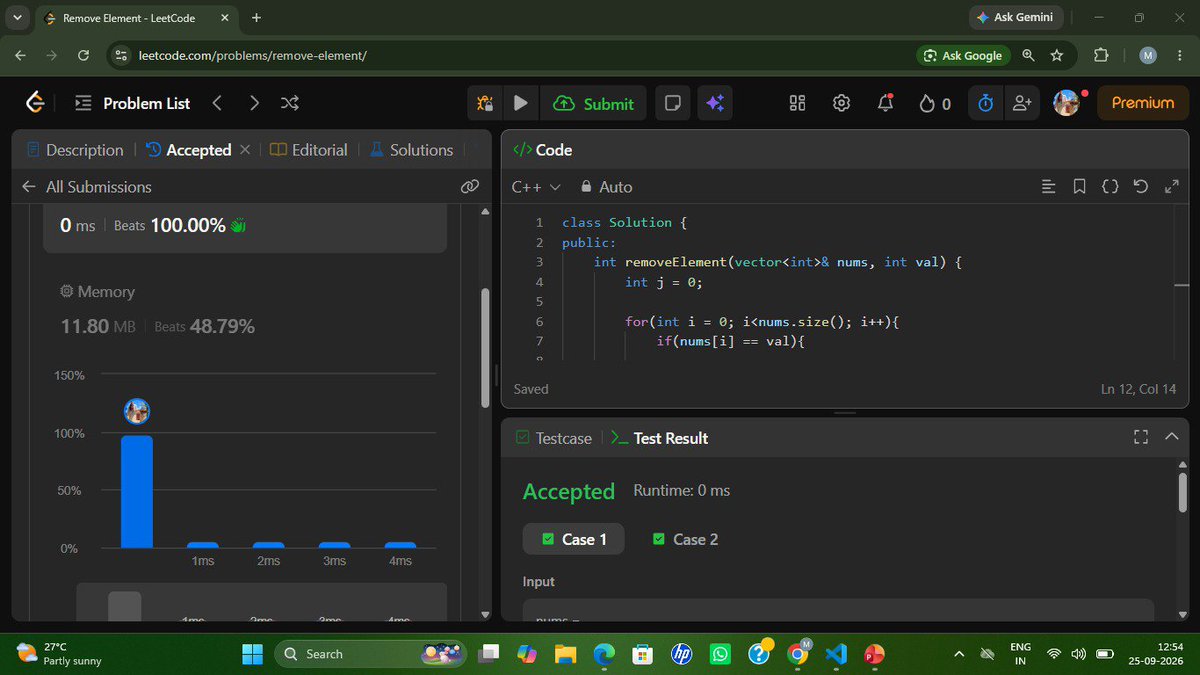This screenshot has height=675, width=1200.
Task: Select Case 2
Action: tap(685, 539)
